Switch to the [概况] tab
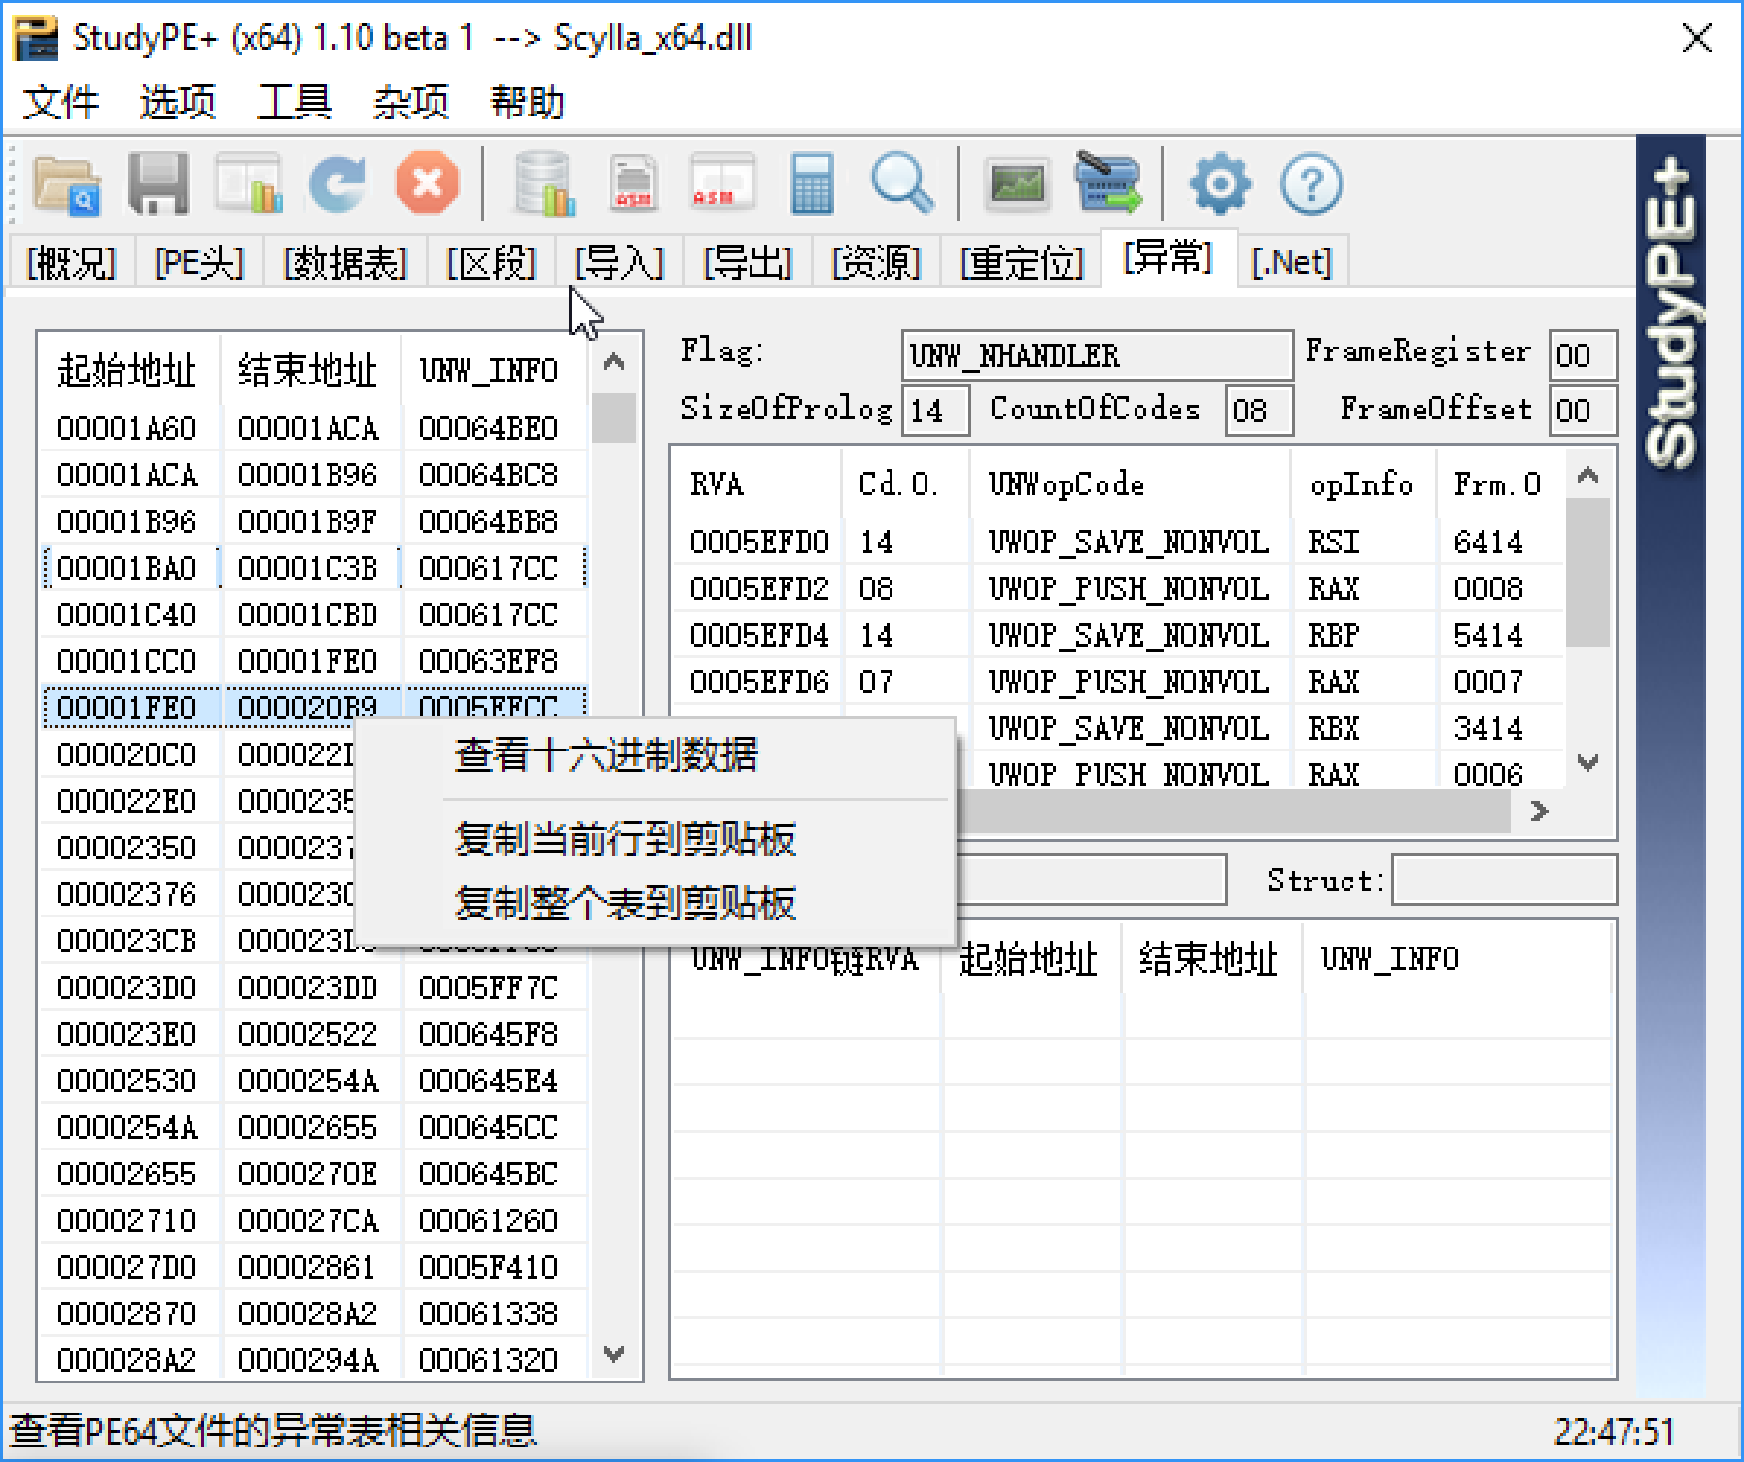 pos(71,262)
